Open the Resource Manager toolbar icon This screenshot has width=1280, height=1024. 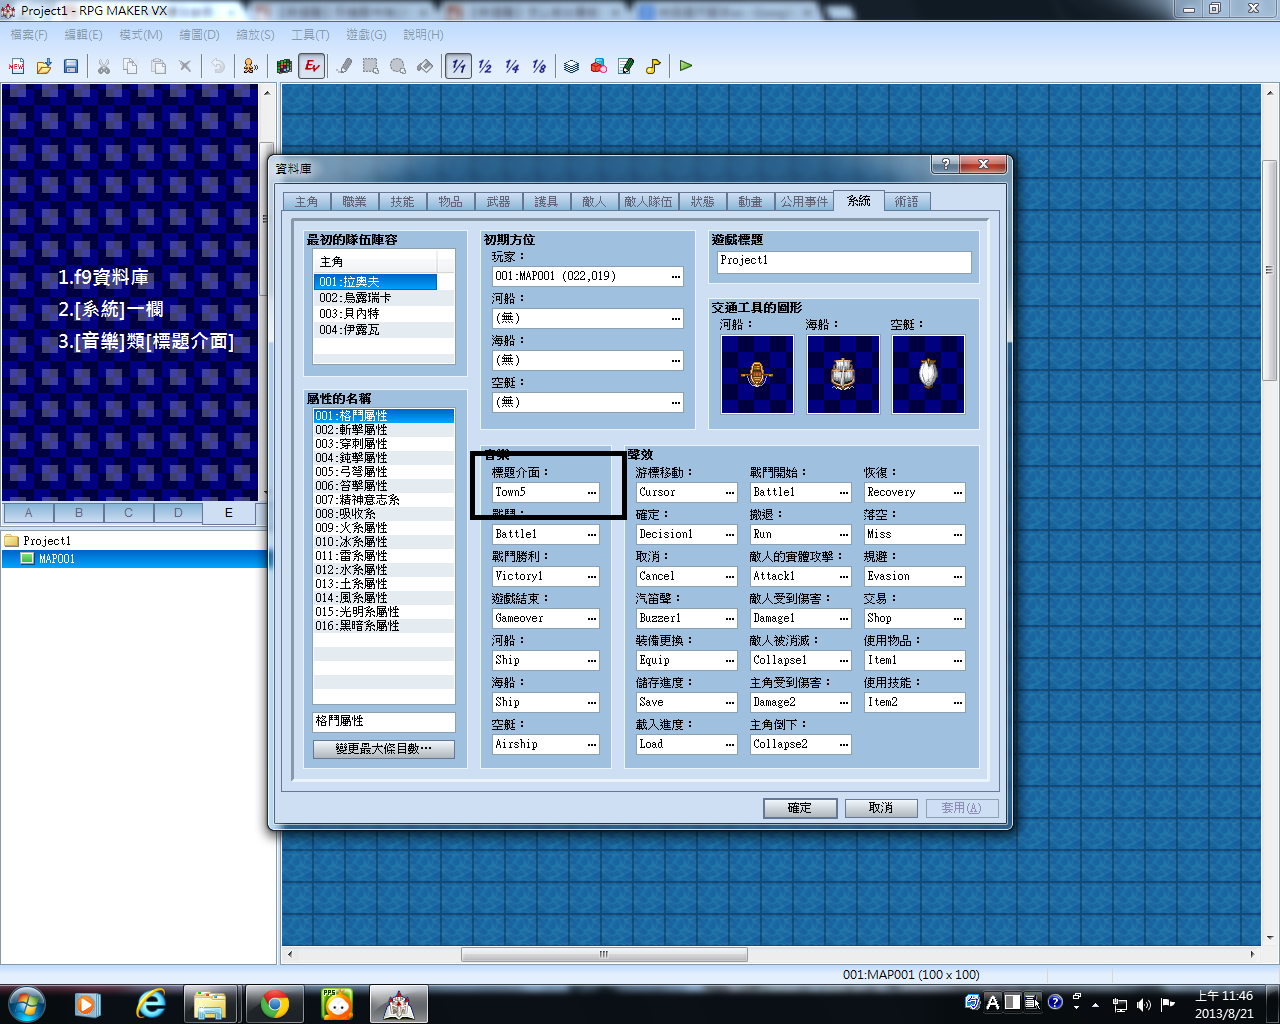[x=599, y=66]
